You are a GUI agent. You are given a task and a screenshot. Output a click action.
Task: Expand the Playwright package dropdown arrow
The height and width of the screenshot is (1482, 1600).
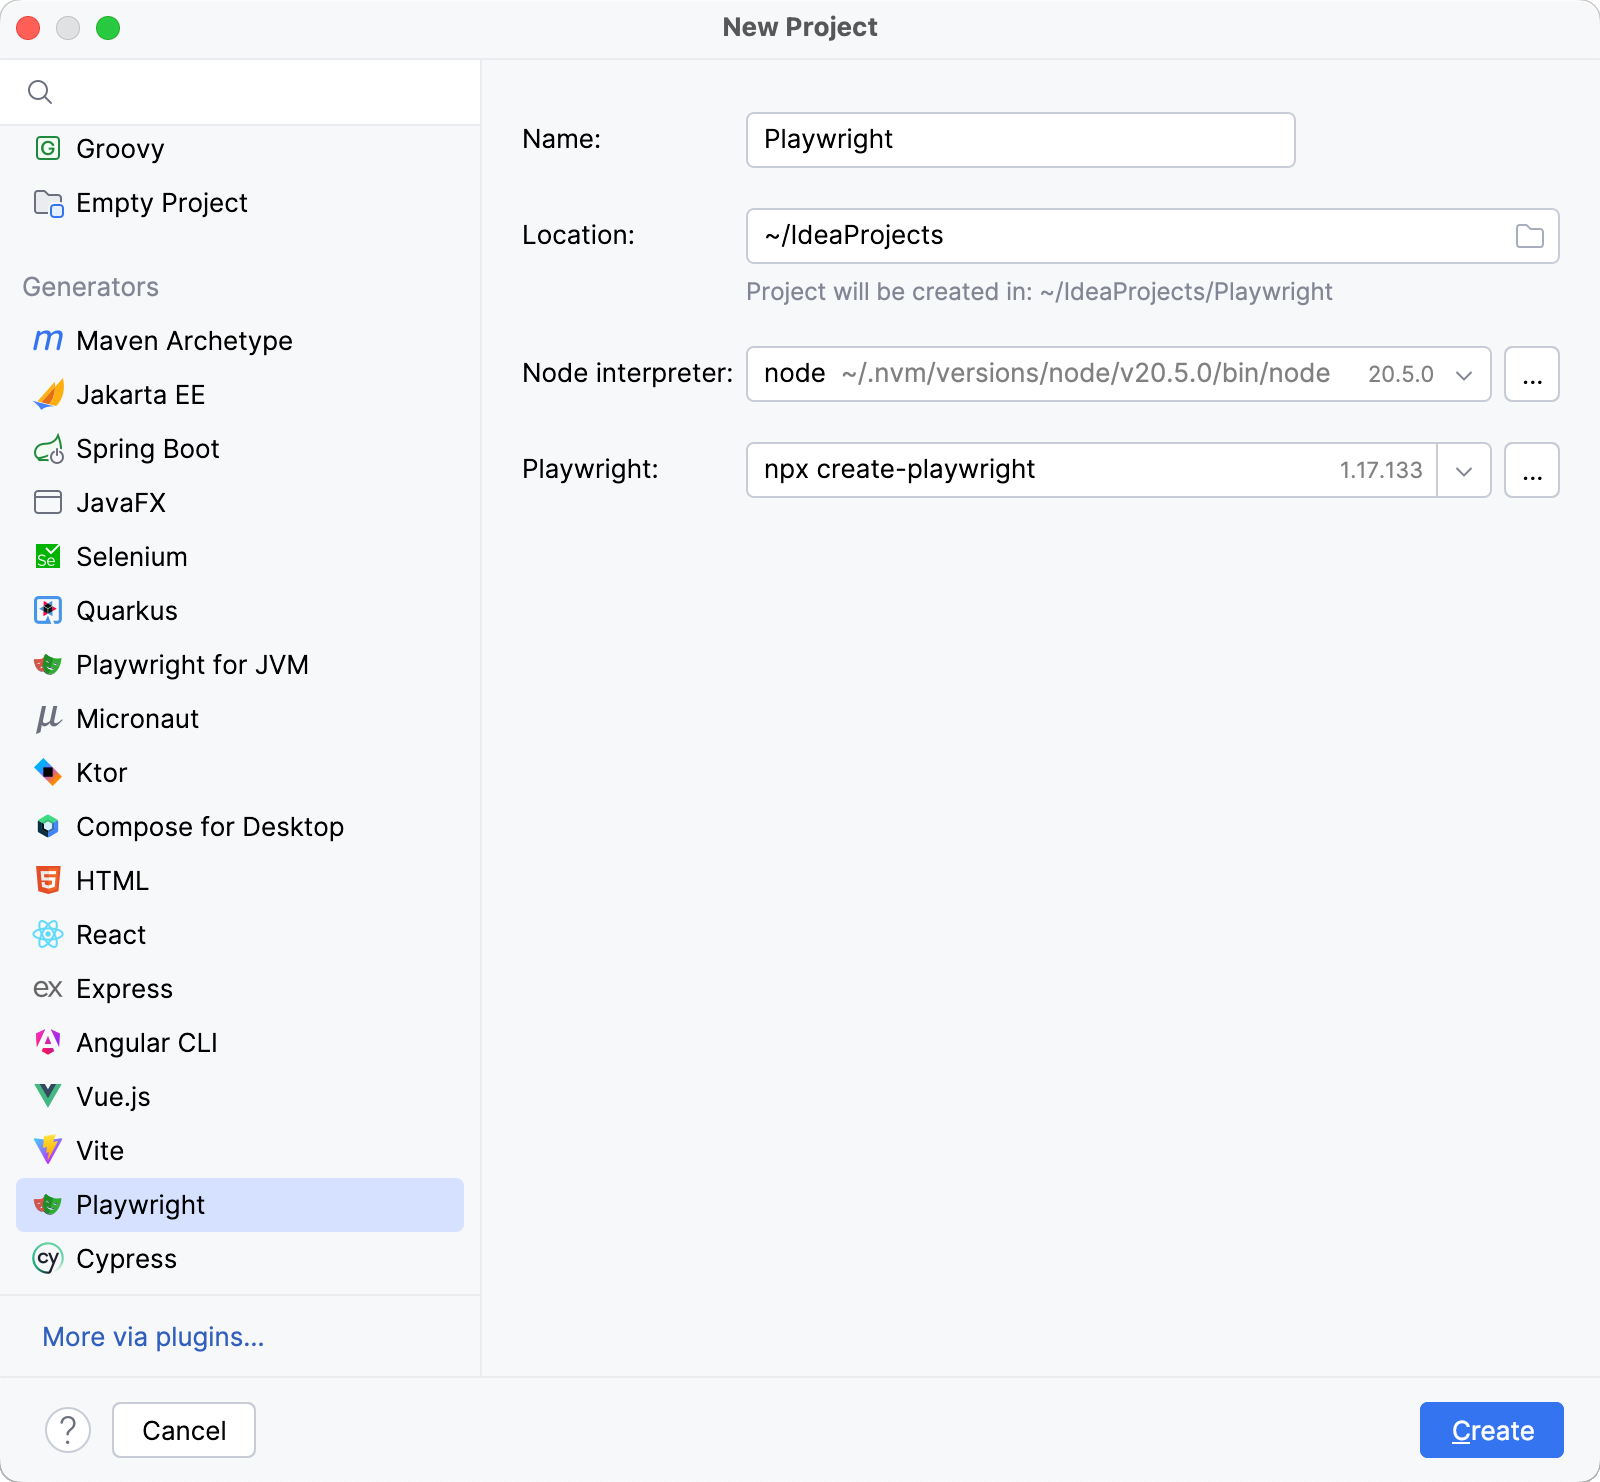(x=1464, y=471)
